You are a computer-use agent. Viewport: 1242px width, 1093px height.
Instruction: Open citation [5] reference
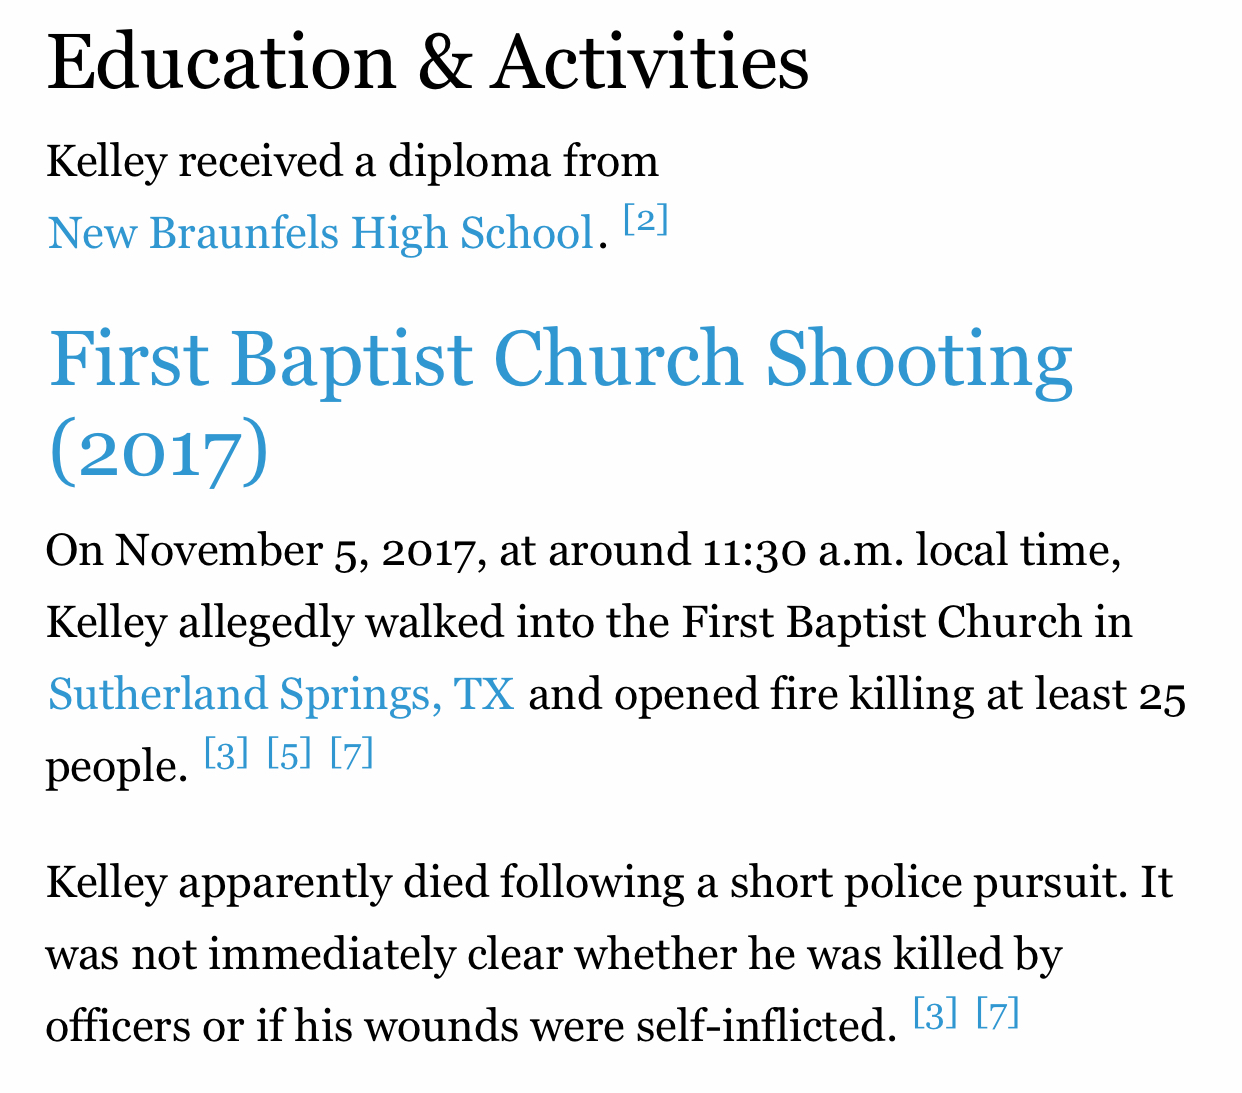pos(290,753)
